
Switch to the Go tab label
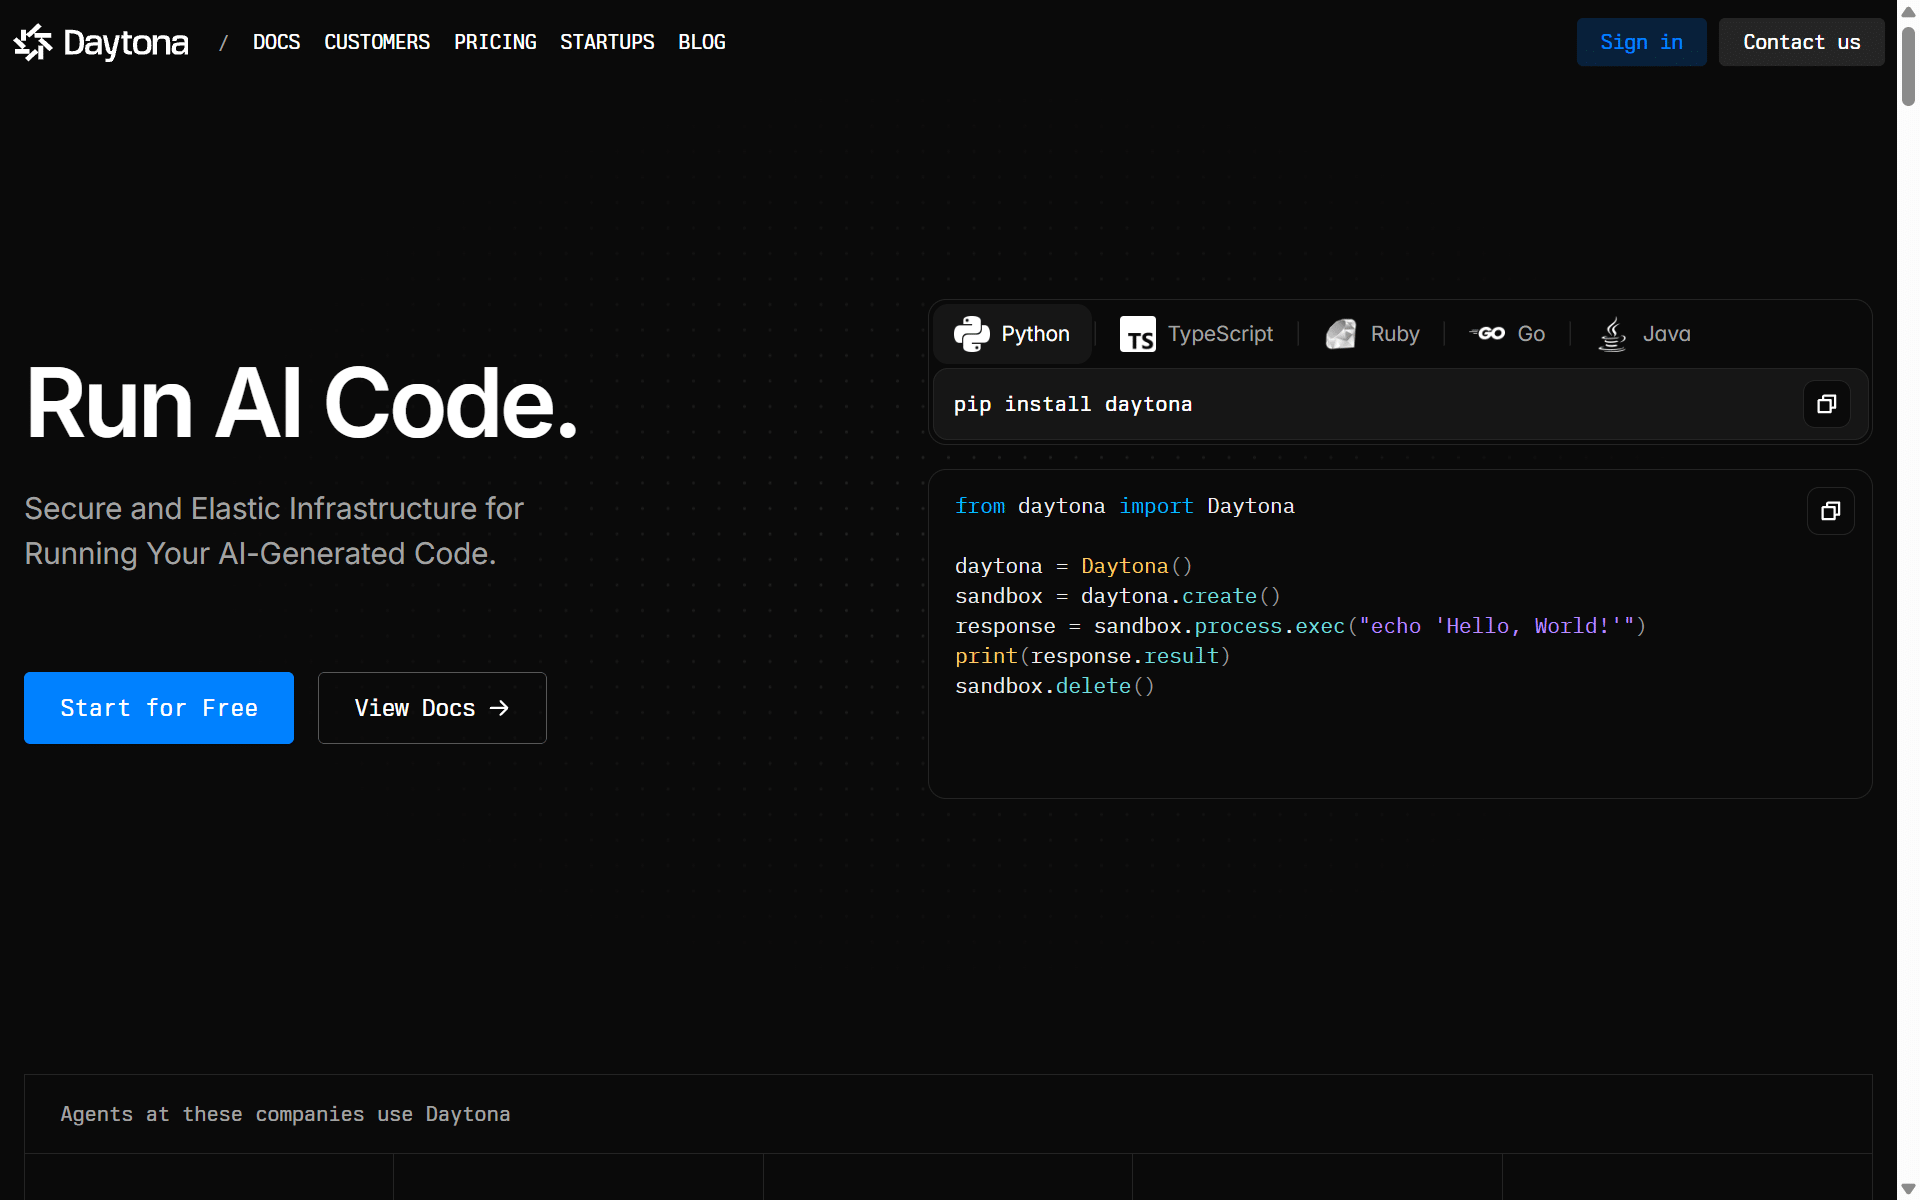(1531, 334)
